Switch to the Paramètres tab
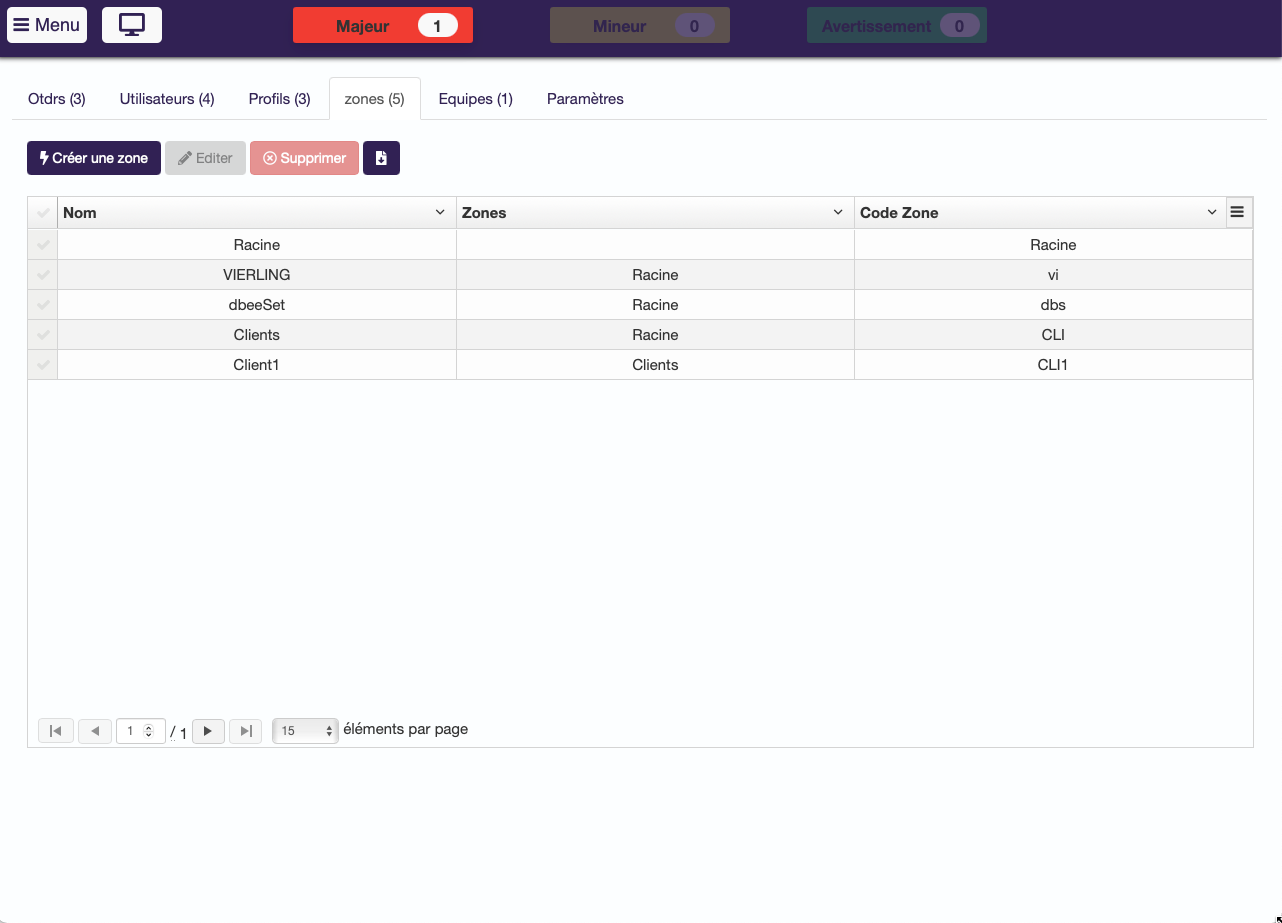The image size is (1282, 923). (x=585, y=99)
